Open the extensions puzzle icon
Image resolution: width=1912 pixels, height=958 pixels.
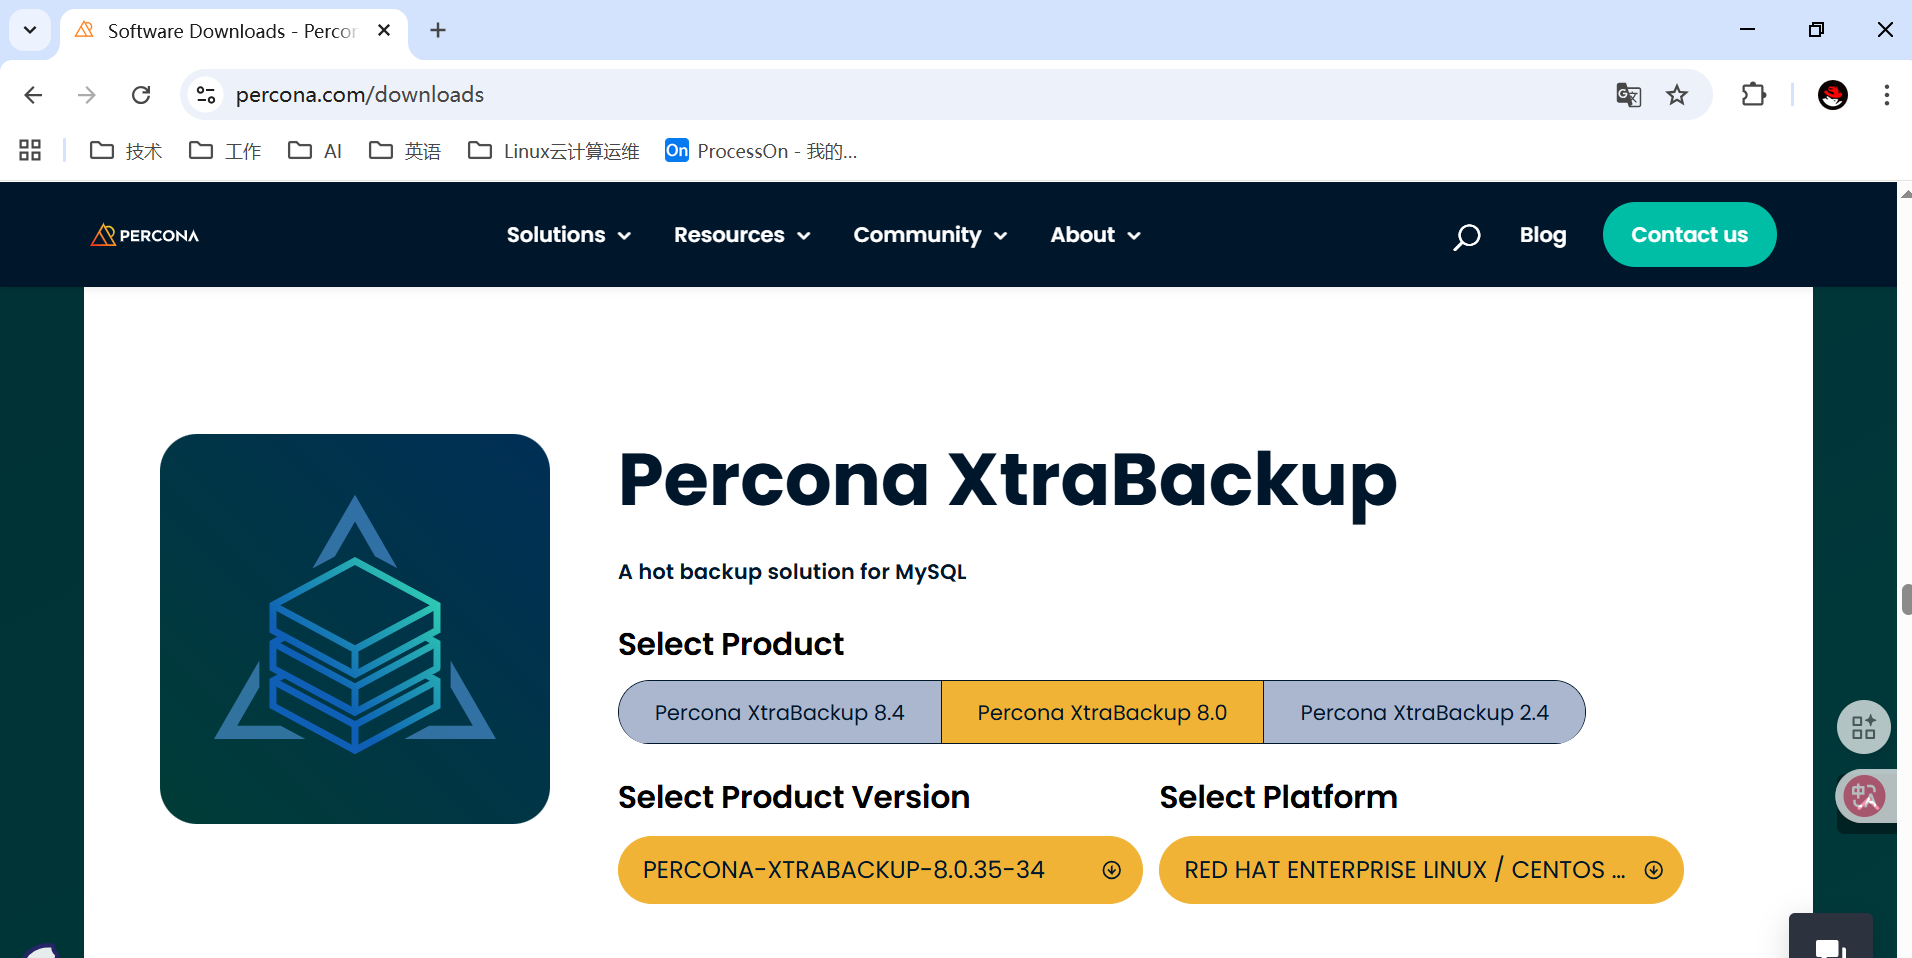1754,95
